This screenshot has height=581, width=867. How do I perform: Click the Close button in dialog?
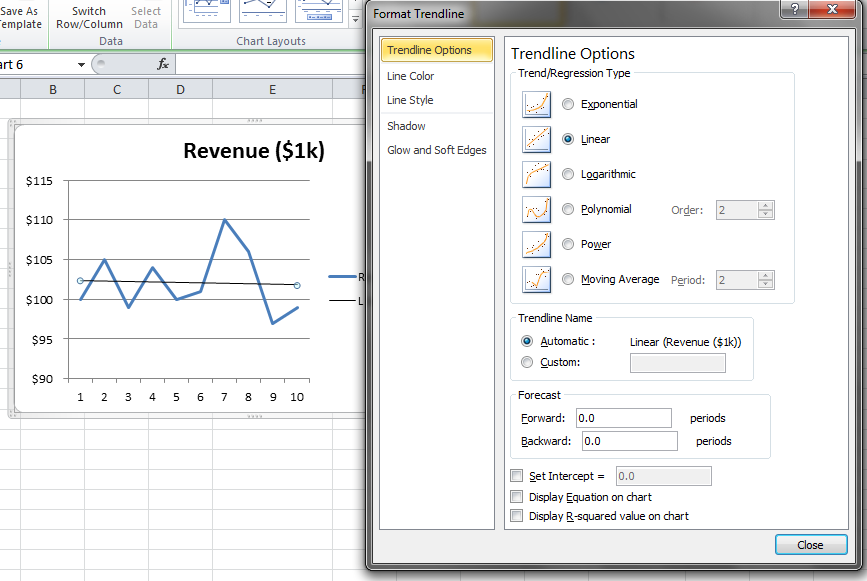811,545
